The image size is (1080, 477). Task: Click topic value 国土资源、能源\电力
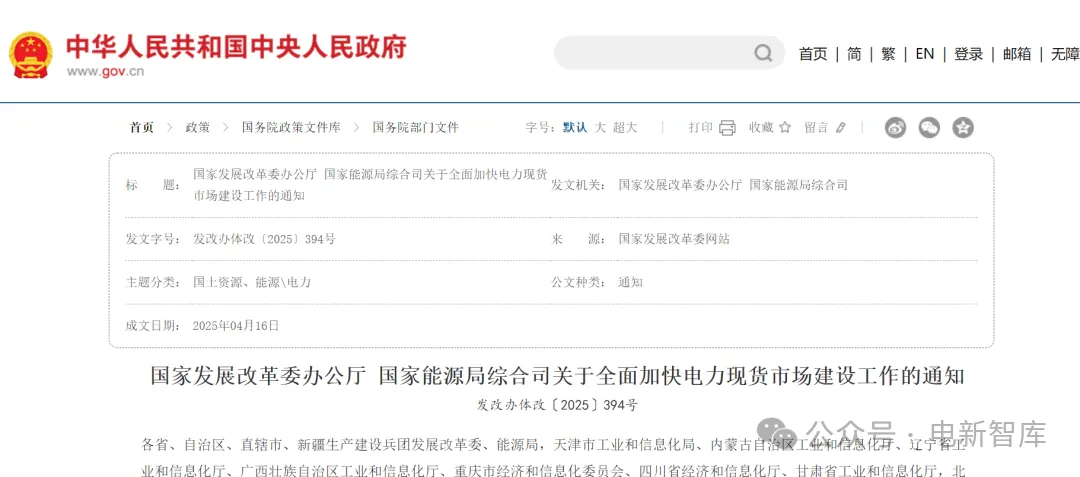[x=252, y=282]
